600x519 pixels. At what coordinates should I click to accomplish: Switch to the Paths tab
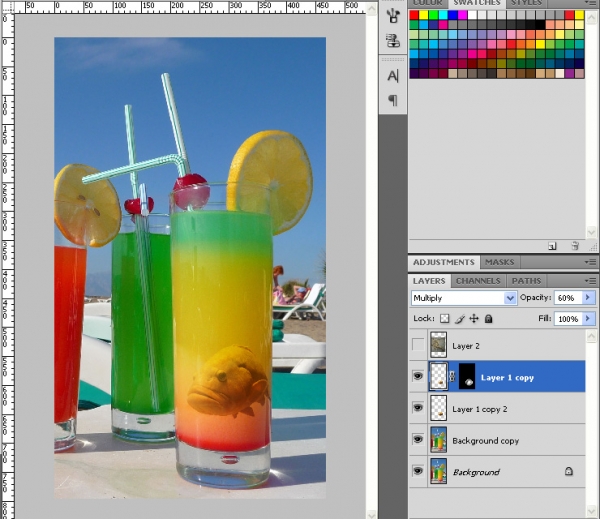[x=526, y=281]
